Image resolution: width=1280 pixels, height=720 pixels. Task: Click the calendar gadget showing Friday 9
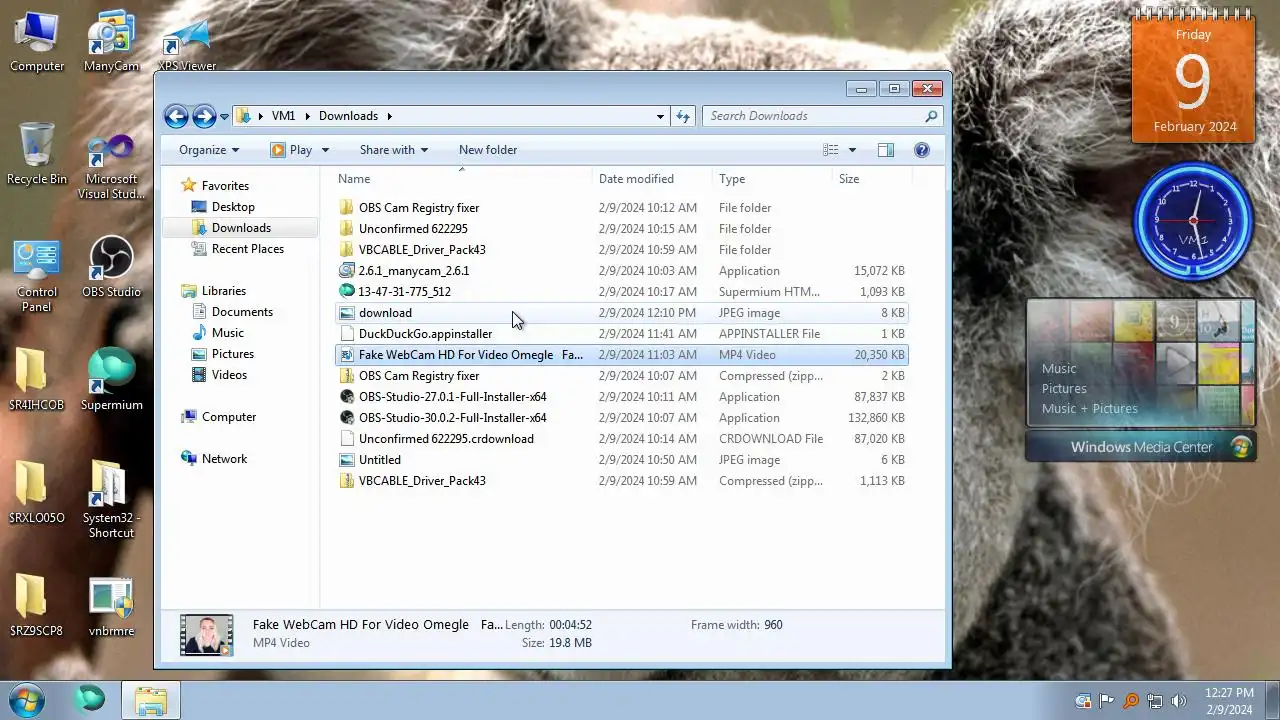pos(1193,78)
